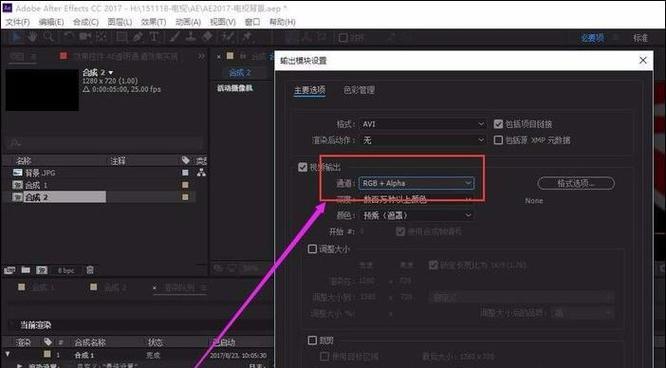Close the 输出模块设置 dialog
Viewport: 666px width, 368px height.
click(643, 60)
